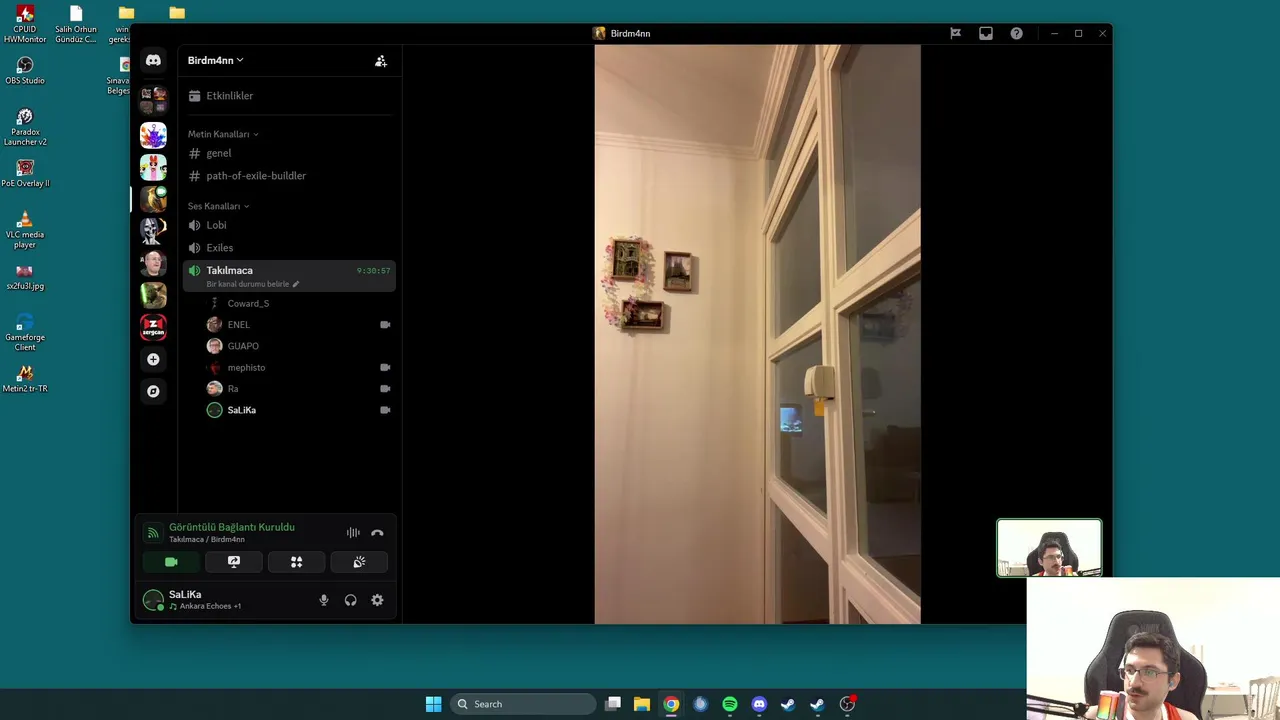1280x720 pixels.
Task: Add a server with the plus icon
Action: (x=153, y=359)
